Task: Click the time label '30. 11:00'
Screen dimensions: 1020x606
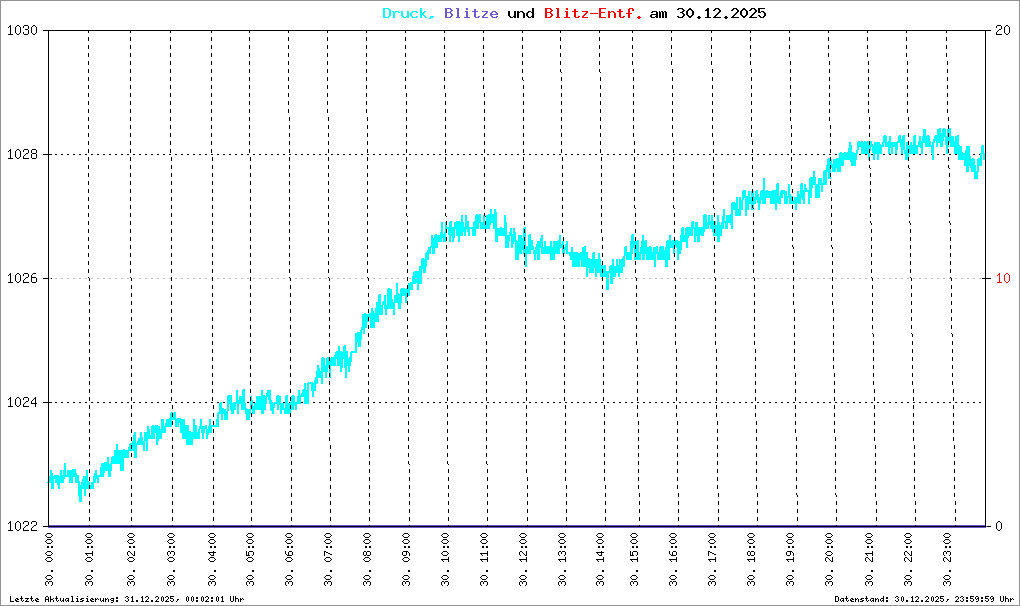Action: pos(484,560)
